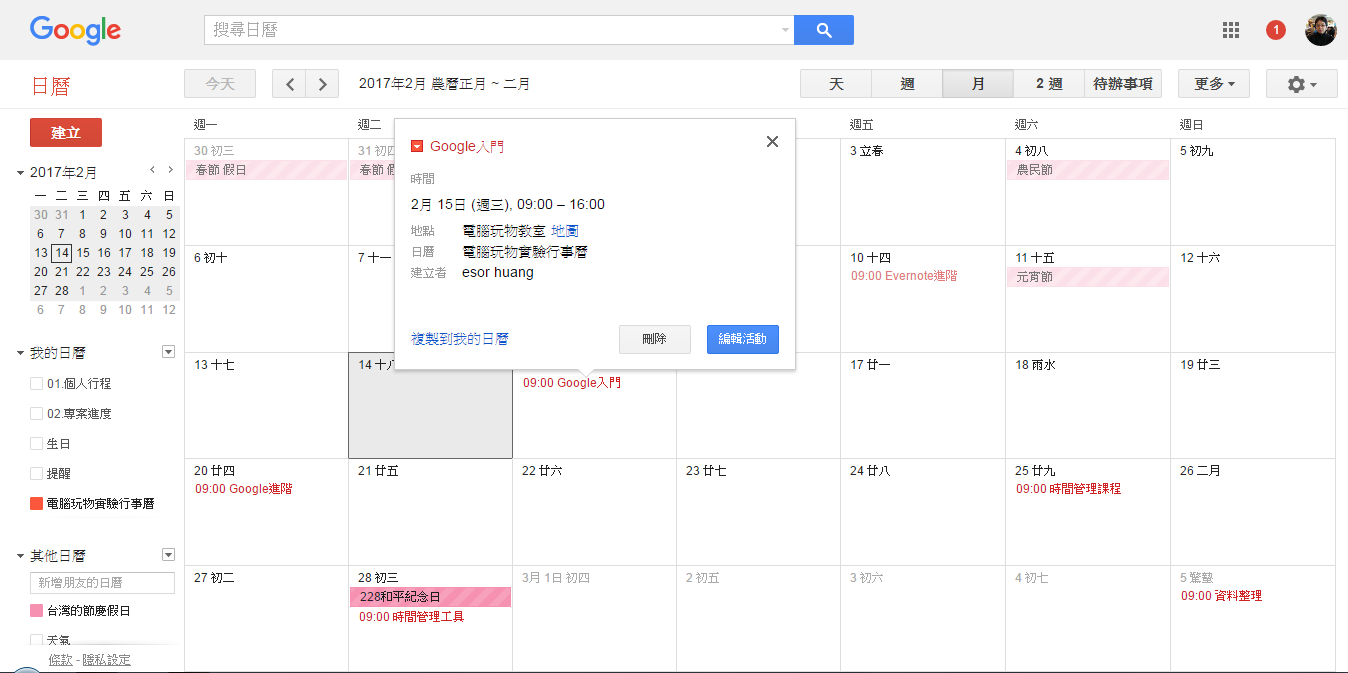Open the account profile avatar
This screenshot has width=1348, height=673.
click(1321, 30)
